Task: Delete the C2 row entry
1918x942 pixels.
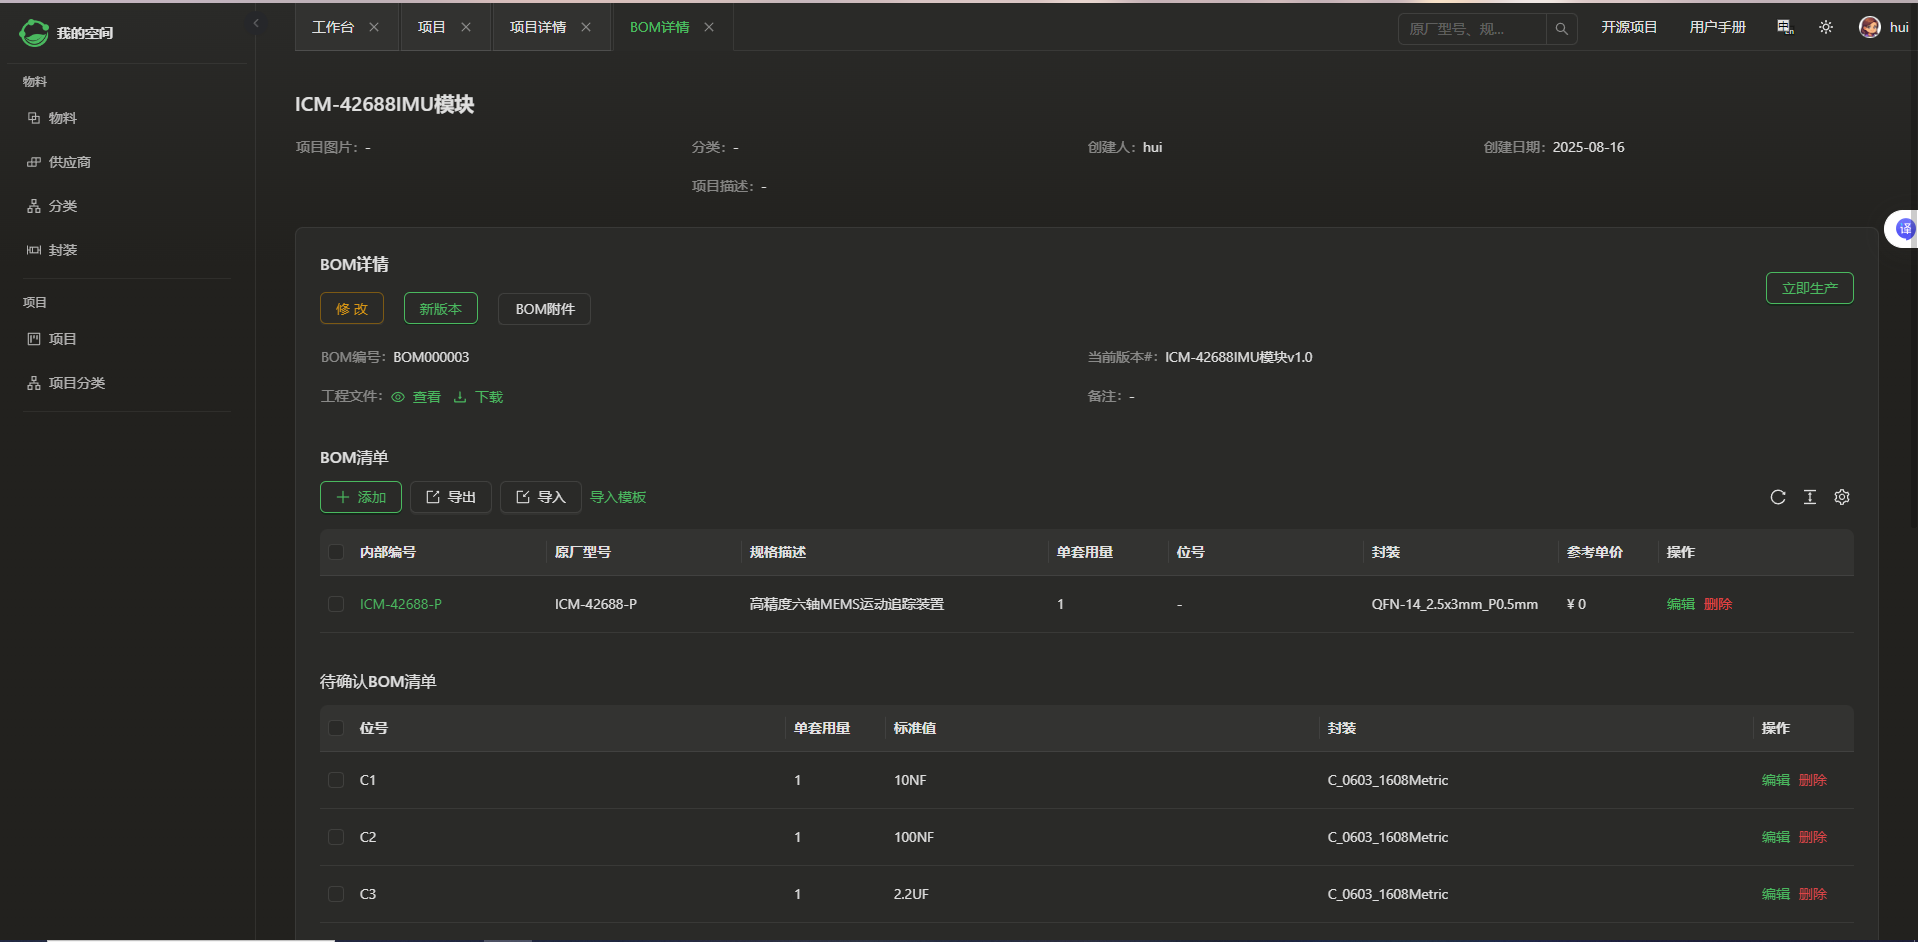Action: (x=1813, y=837)
